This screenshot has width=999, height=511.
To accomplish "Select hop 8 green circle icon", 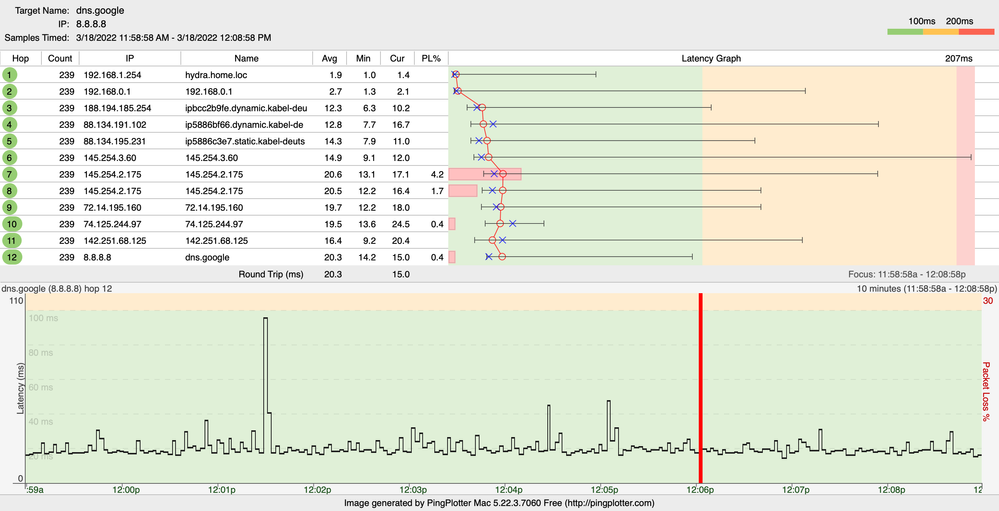I will pyautogui.click(x=10, y=191).
